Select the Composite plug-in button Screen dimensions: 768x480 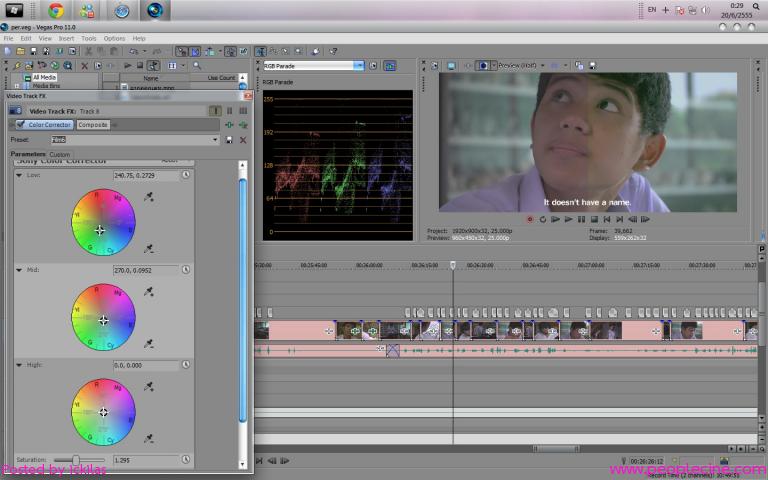point(93,125)
